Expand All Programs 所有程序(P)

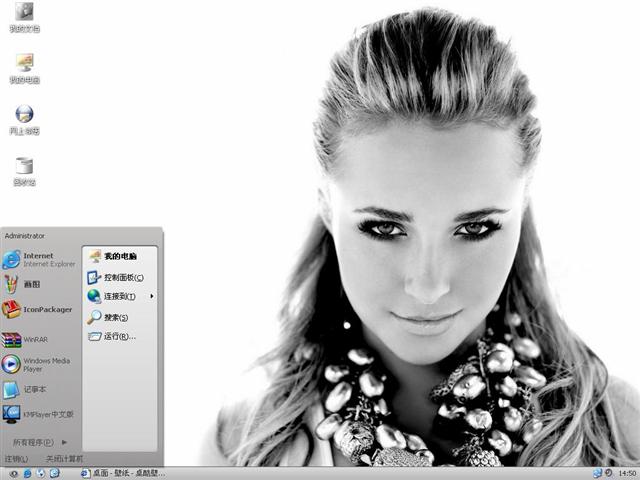click(40, 442)
